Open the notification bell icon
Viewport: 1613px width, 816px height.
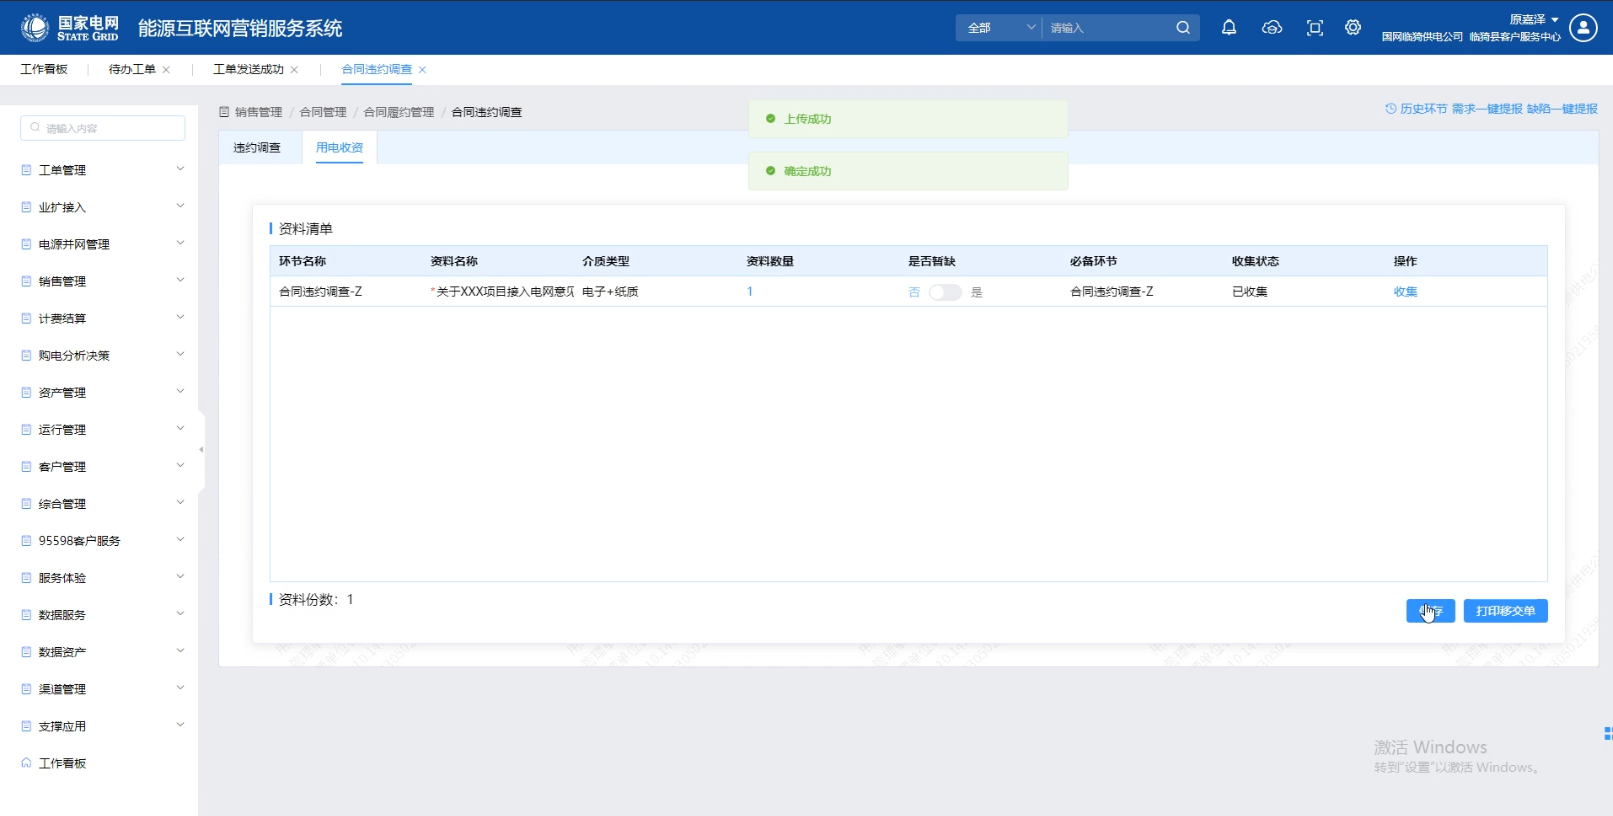tap(1229, 28)
